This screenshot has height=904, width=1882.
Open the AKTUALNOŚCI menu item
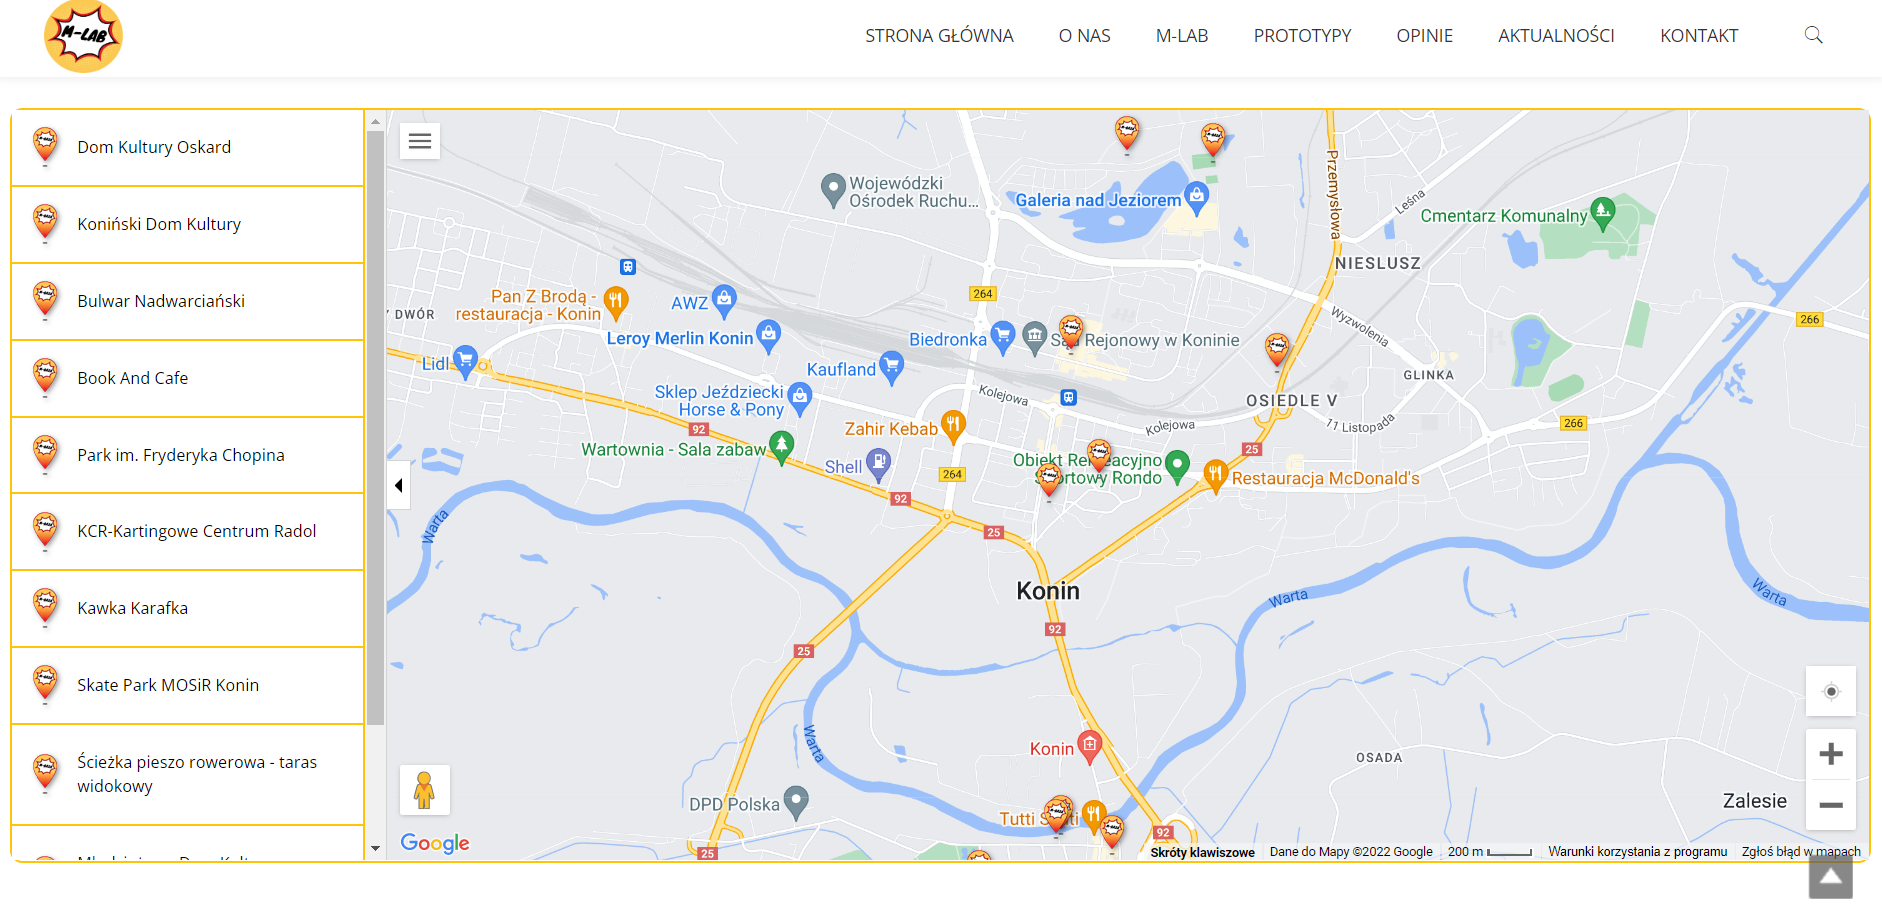pyautogui.click(x=1556, y=36)
